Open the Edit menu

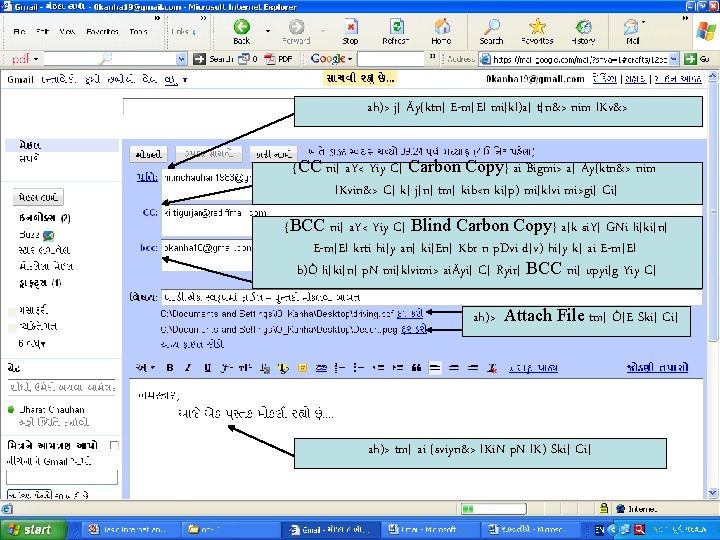pyautogui.click(x=42, y=32)
